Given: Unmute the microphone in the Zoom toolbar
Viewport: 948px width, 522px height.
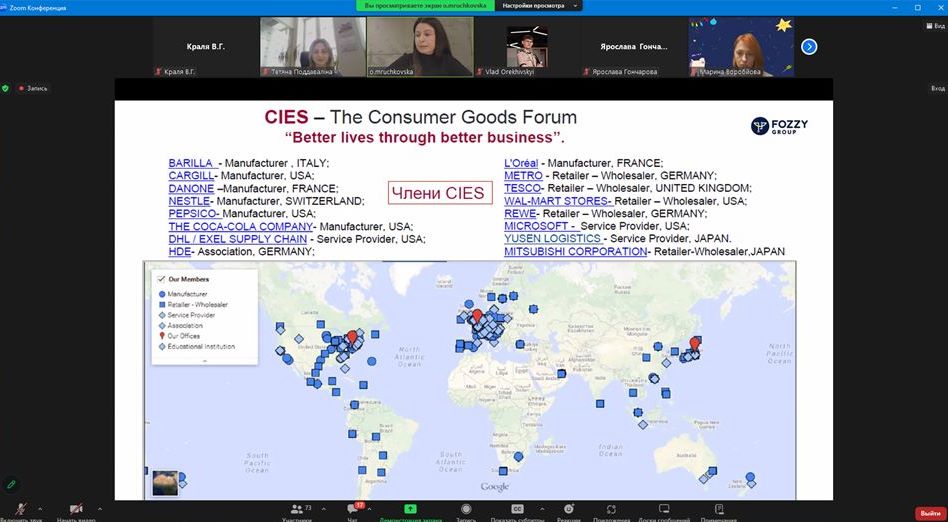Looking at the screenshot, I should [20, 509].
